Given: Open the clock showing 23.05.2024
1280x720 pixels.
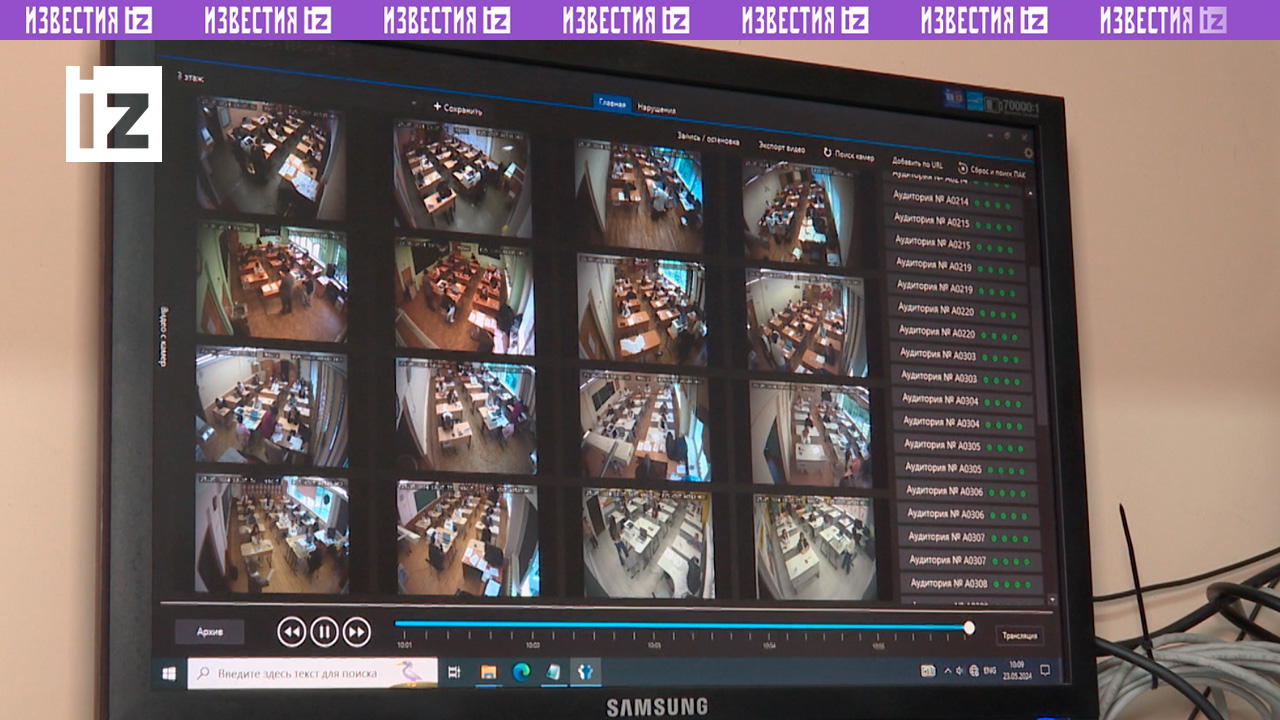Looking at the screenshot, I should tap(1016, 669).
